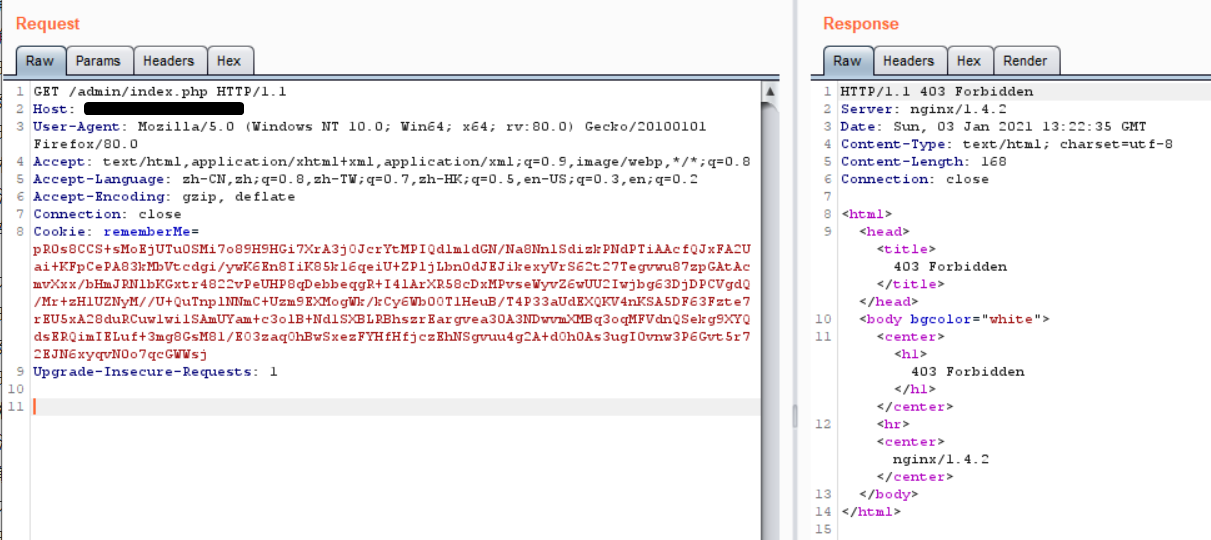
Task: Select the request Raw tab
Action: pos(40,61)
